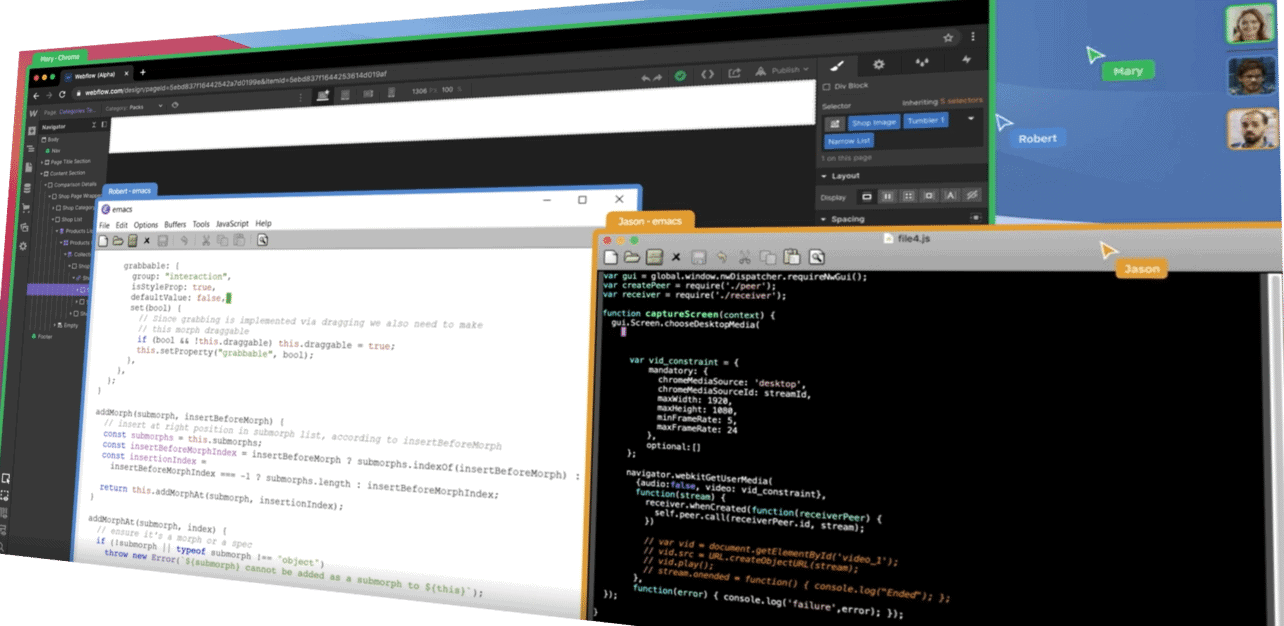Image resolution: width=1284 pixels, height=626 pixels.
Task: Click the Save icon in Robert's emacs toolbar
Action: (162, 240)
